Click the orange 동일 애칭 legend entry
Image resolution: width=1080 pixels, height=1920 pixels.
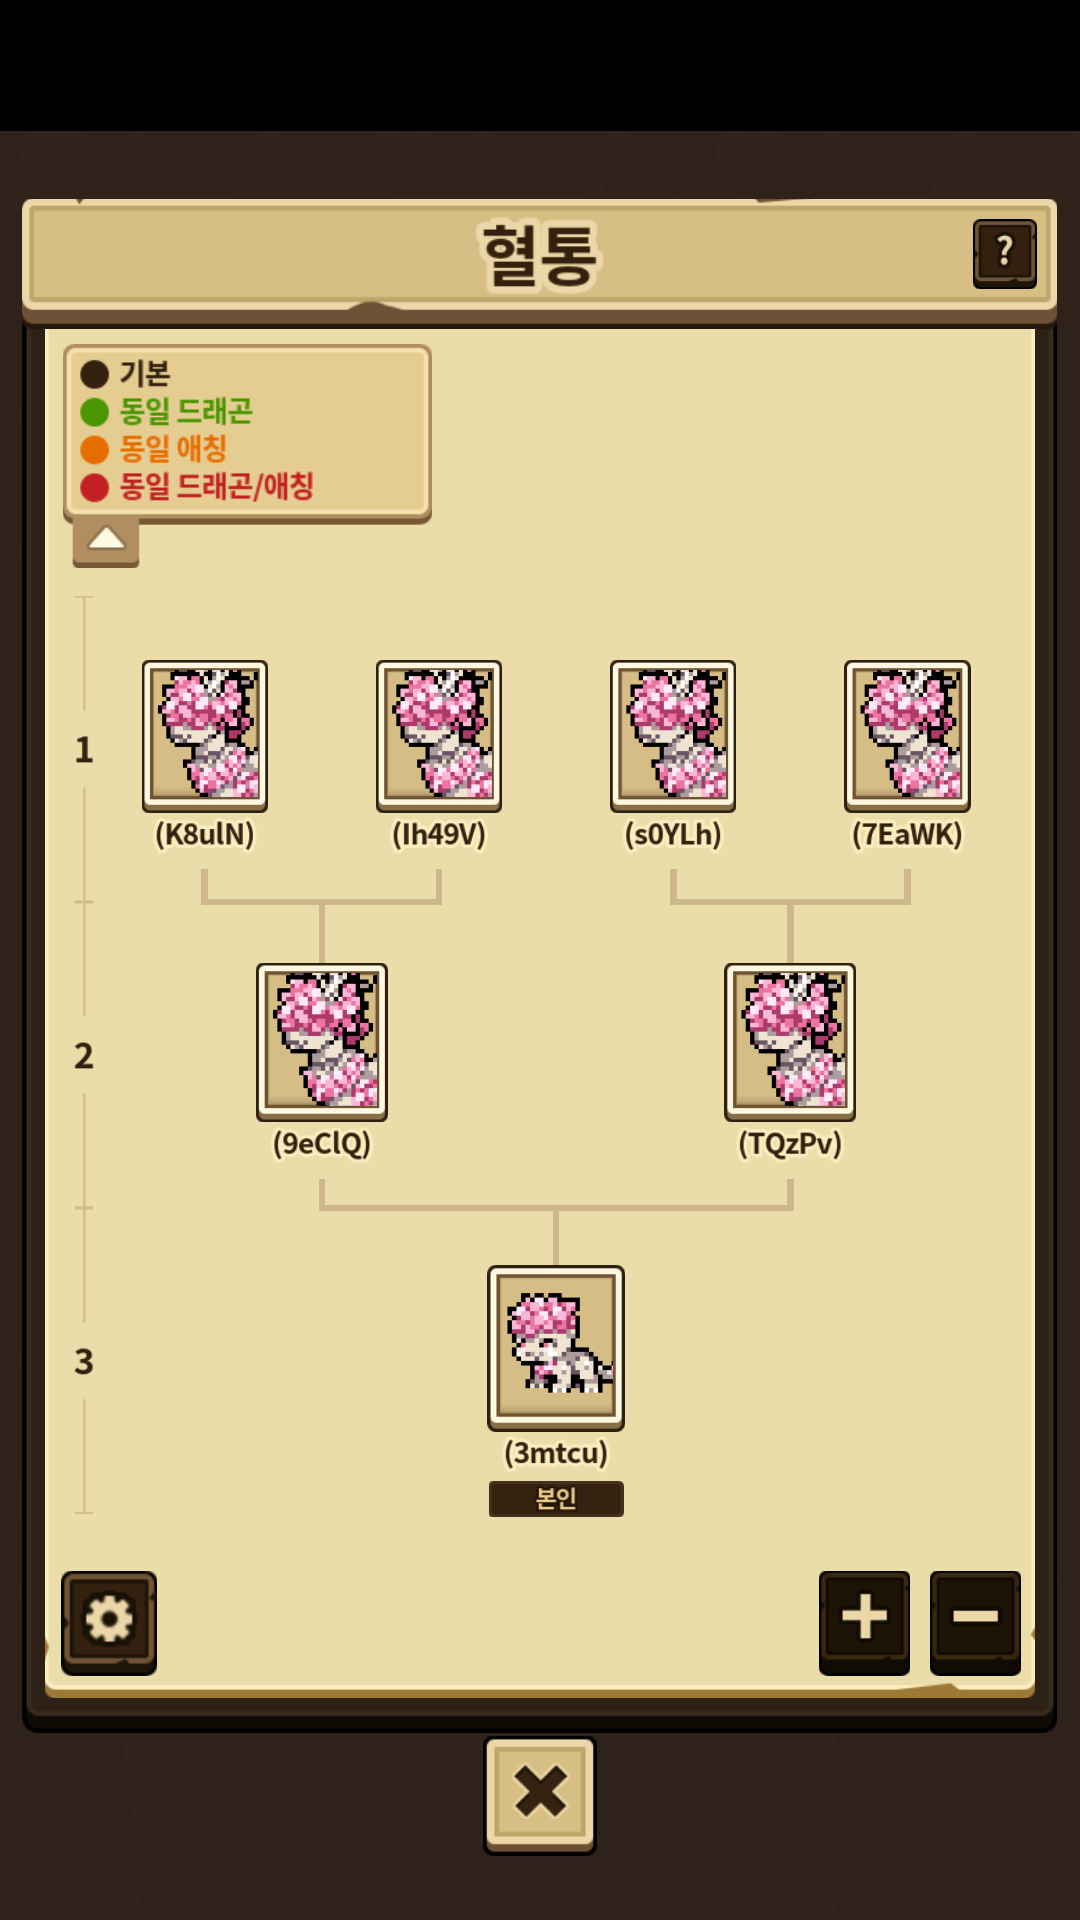click(x=154, y=449)
